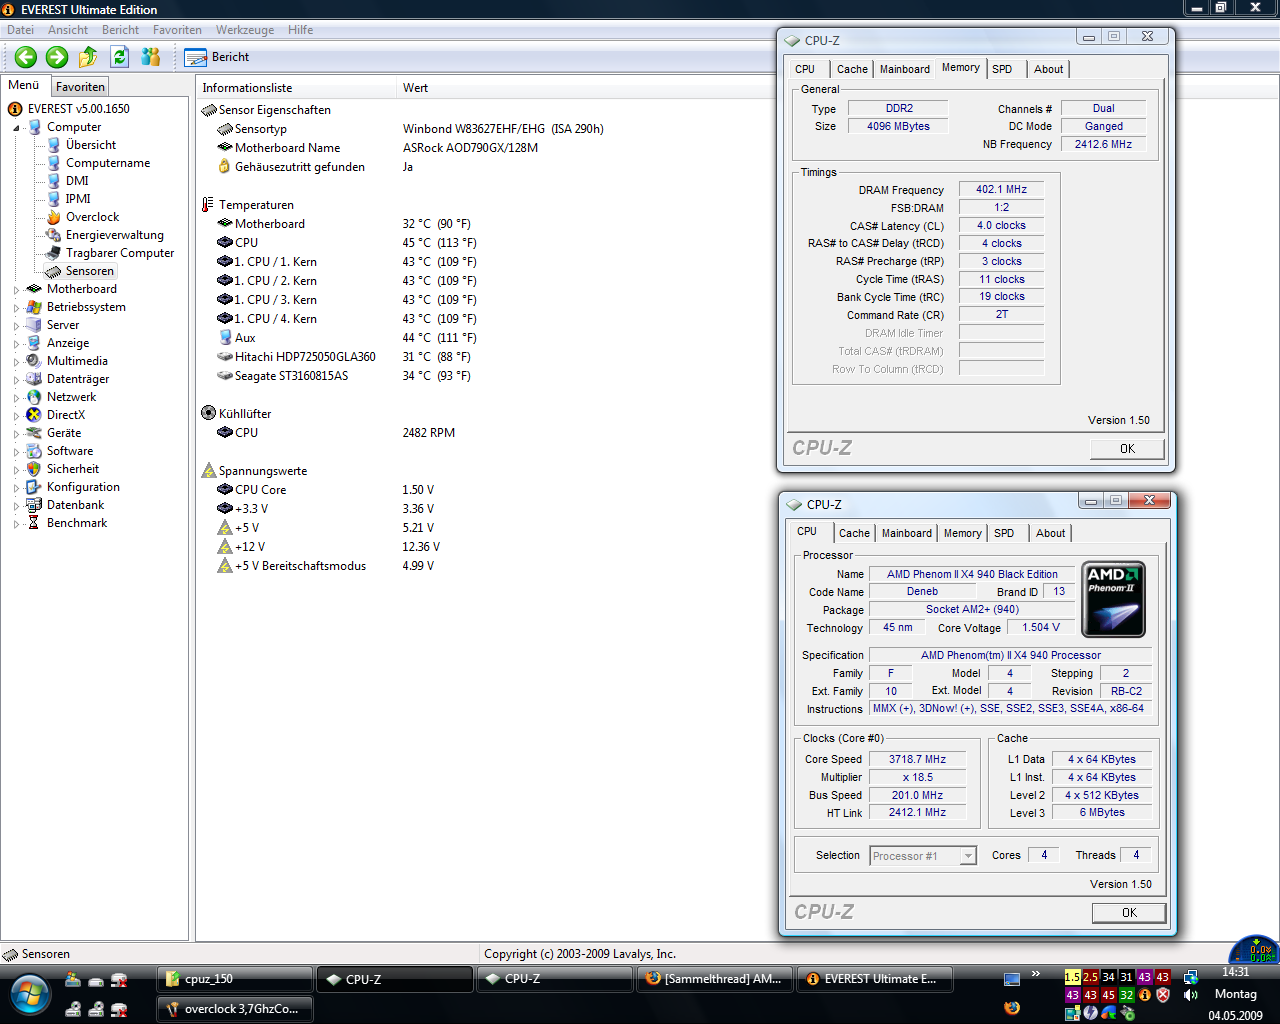Click the taskbar clock showing 14:31
This screenshot has width=1280, height=1024.
[x=1236, y=972]
